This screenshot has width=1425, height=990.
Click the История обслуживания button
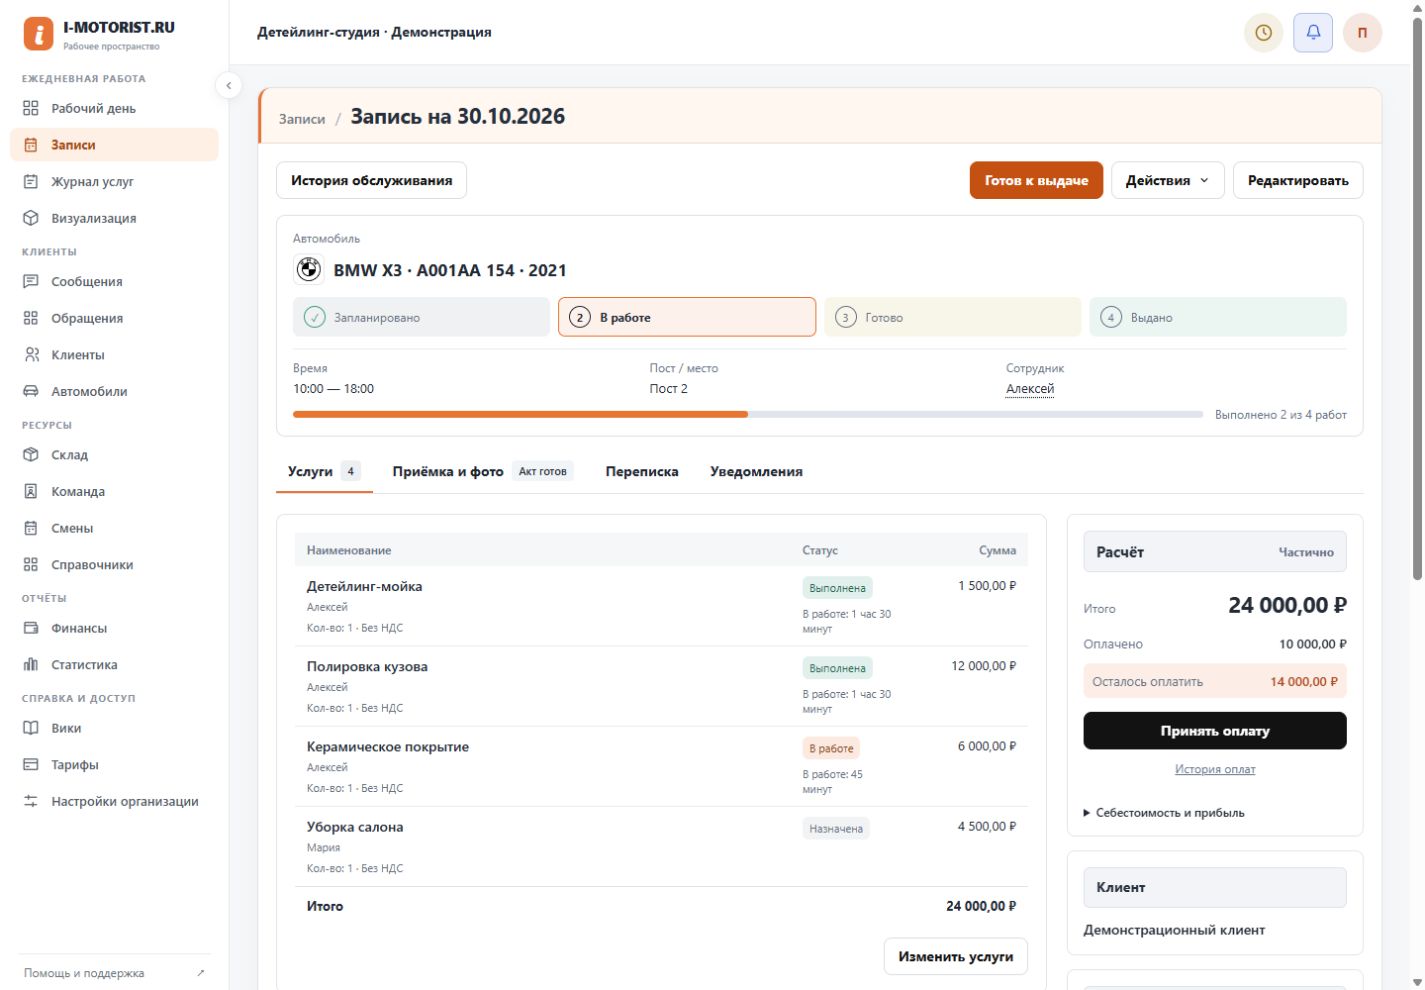(x=371, y=181)
